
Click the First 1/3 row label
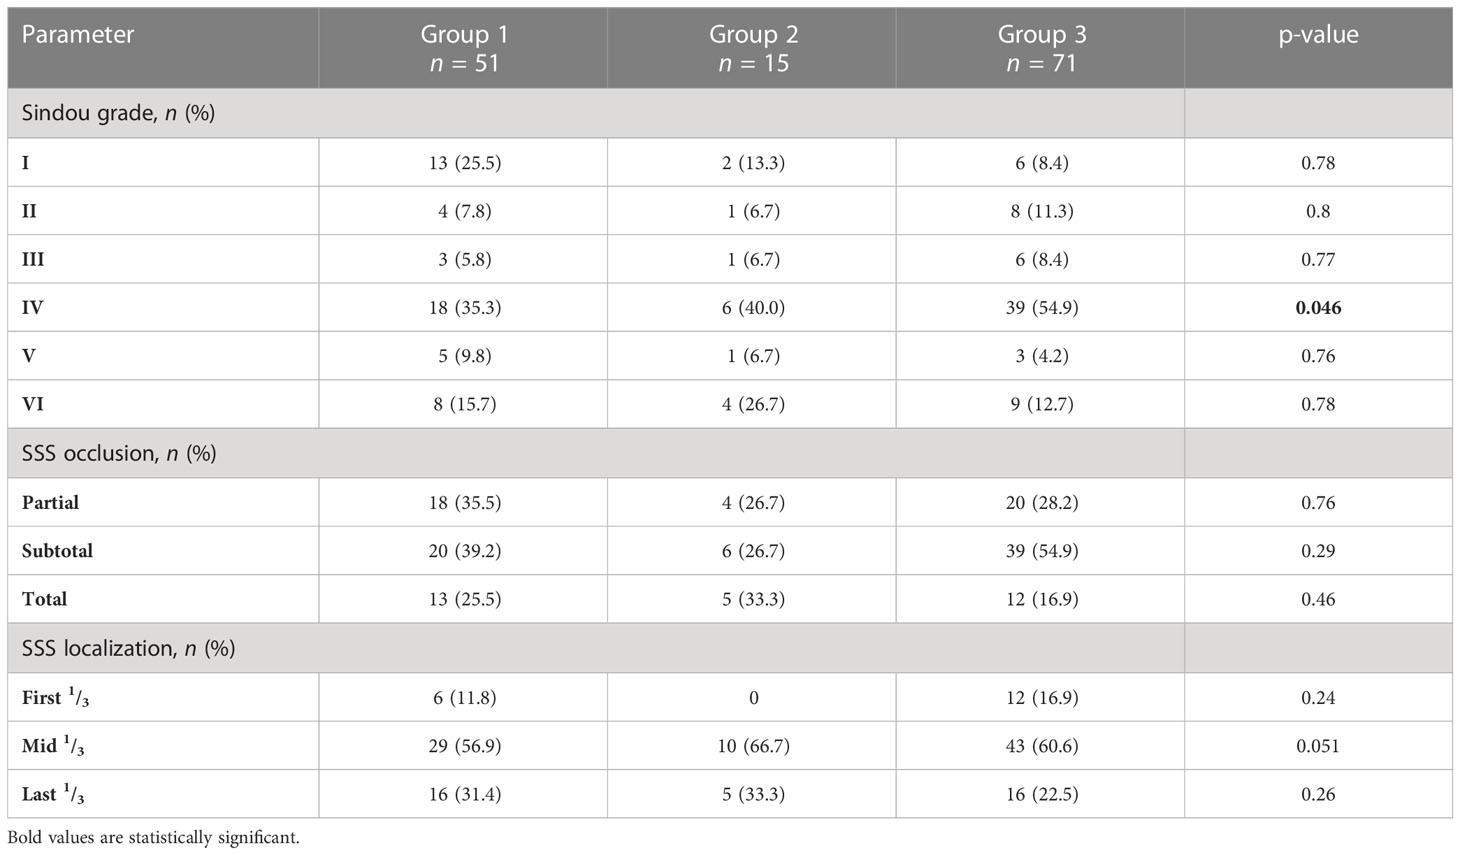(55, 698)
